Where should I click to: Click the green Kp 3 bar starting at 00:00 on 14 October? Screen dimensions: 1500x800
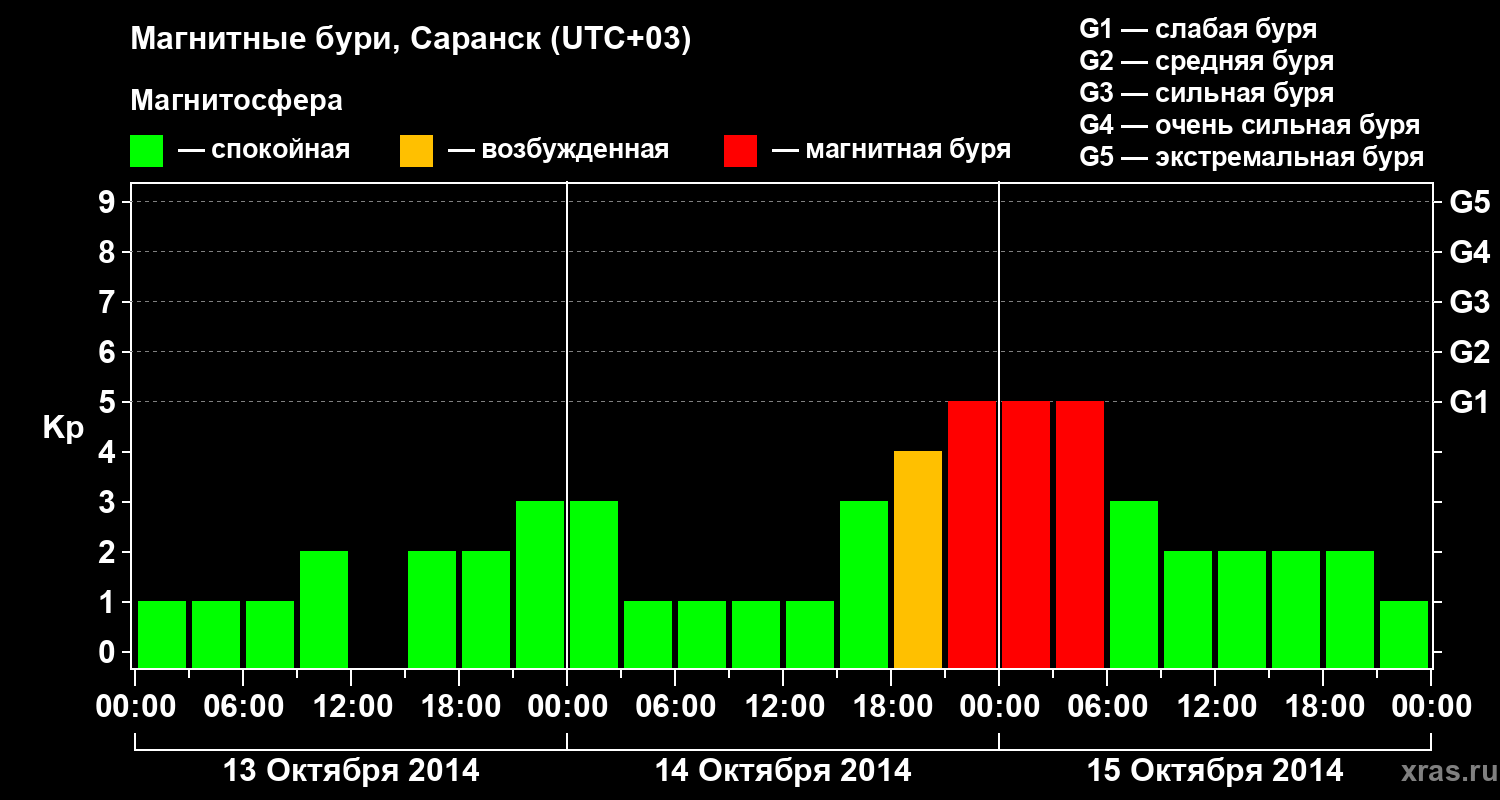(x=594, y=584)
